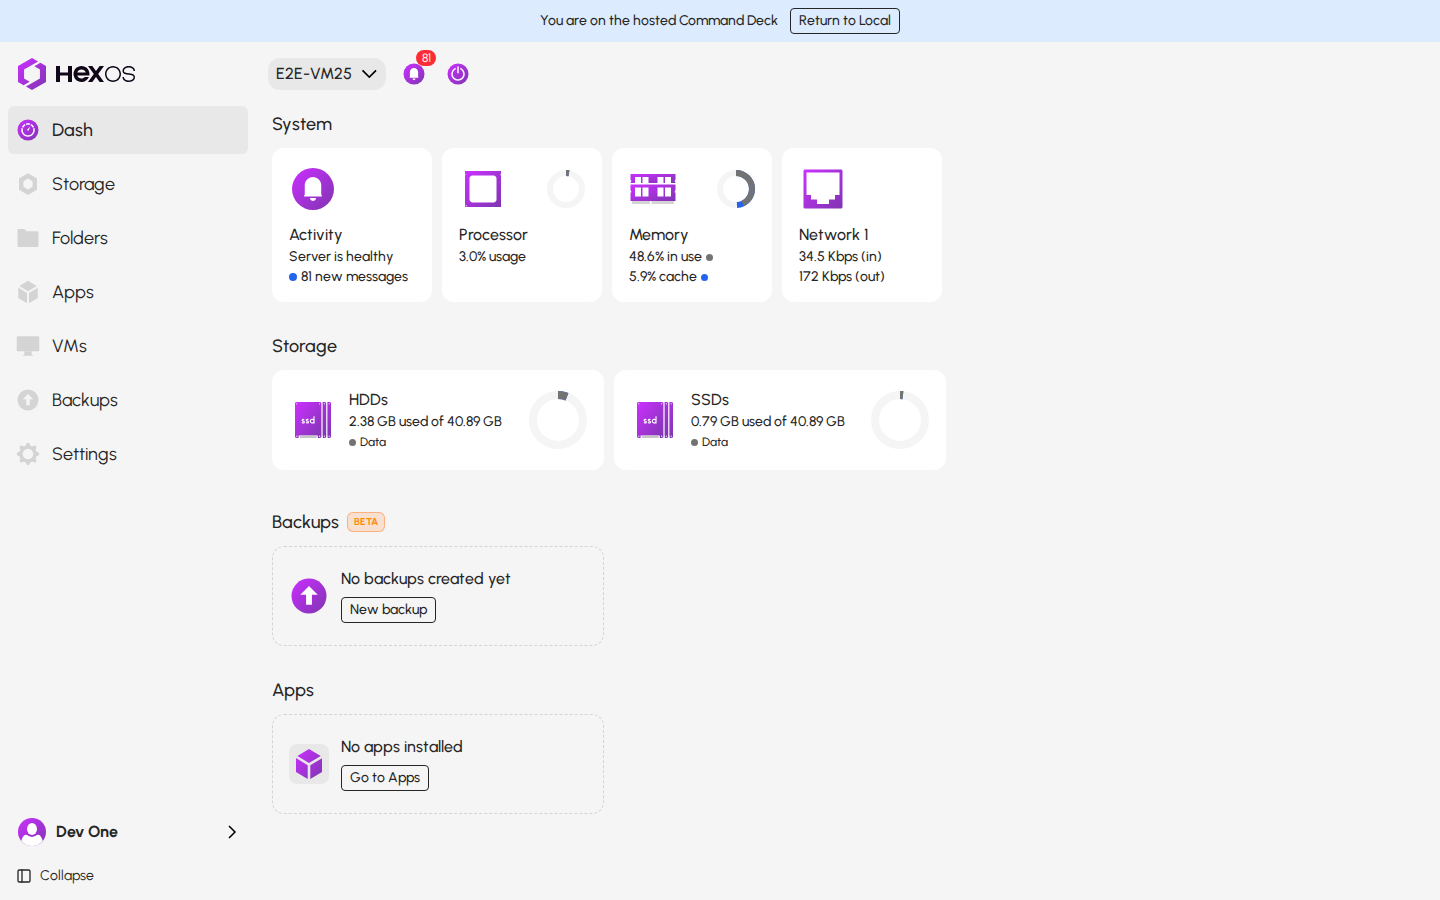Open the notifications bell with 81 badge
1440x900 pixels.
pyautogui.click(x=414, y=74)
